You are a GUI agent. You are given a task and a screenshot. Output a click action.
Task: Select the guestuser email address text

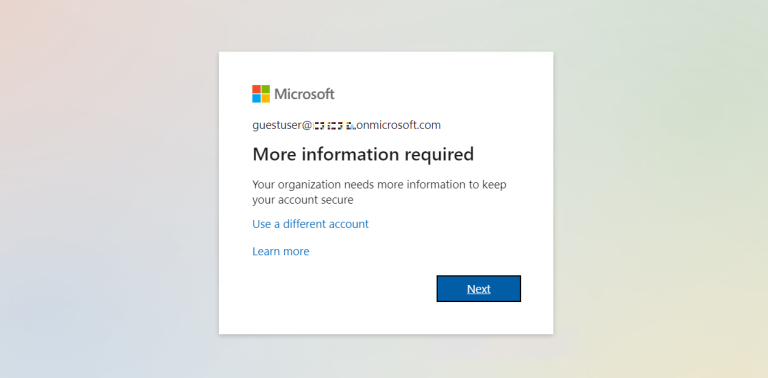click(x=346, y=125)
